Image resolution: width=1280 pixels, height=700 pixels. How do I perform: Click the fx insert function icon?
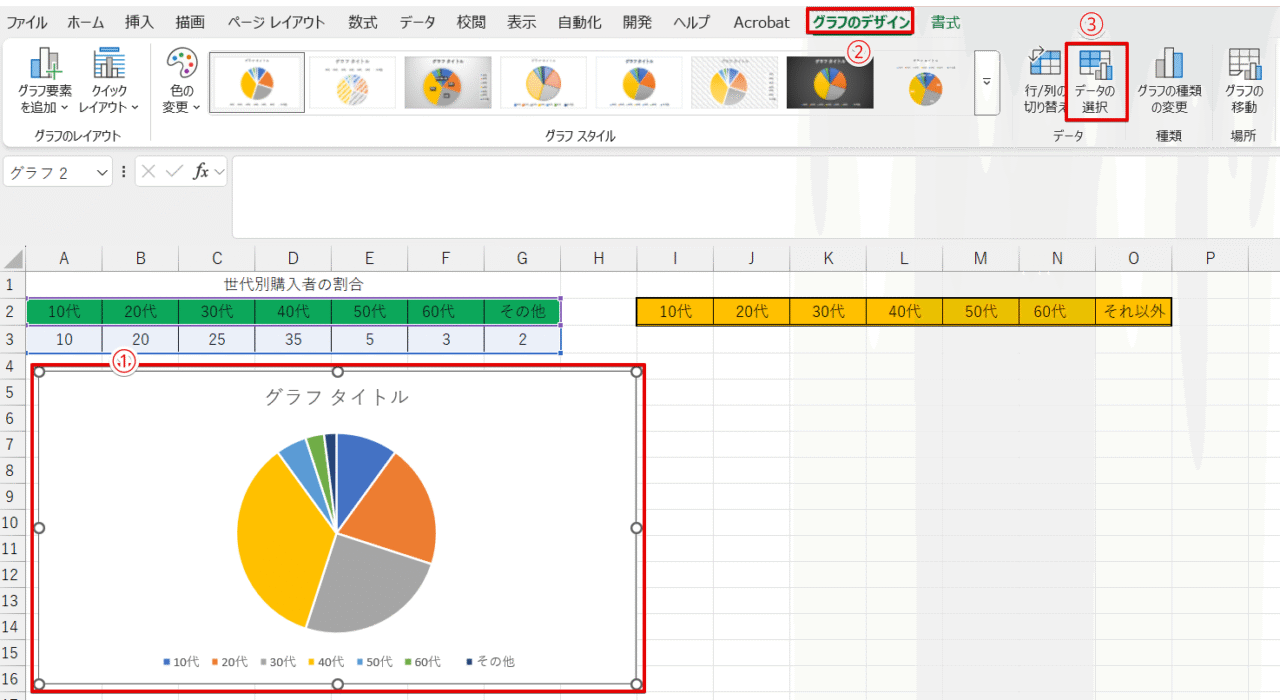201,171
